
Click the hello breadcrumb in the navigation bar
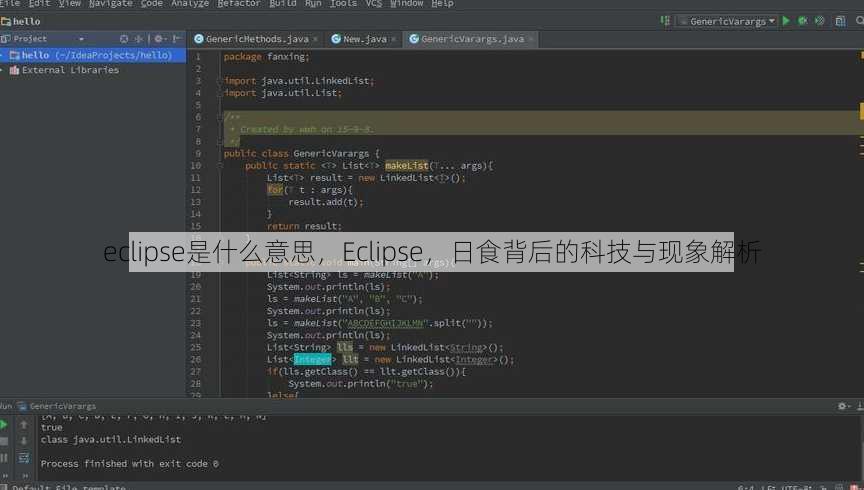(x=26, y=21)
